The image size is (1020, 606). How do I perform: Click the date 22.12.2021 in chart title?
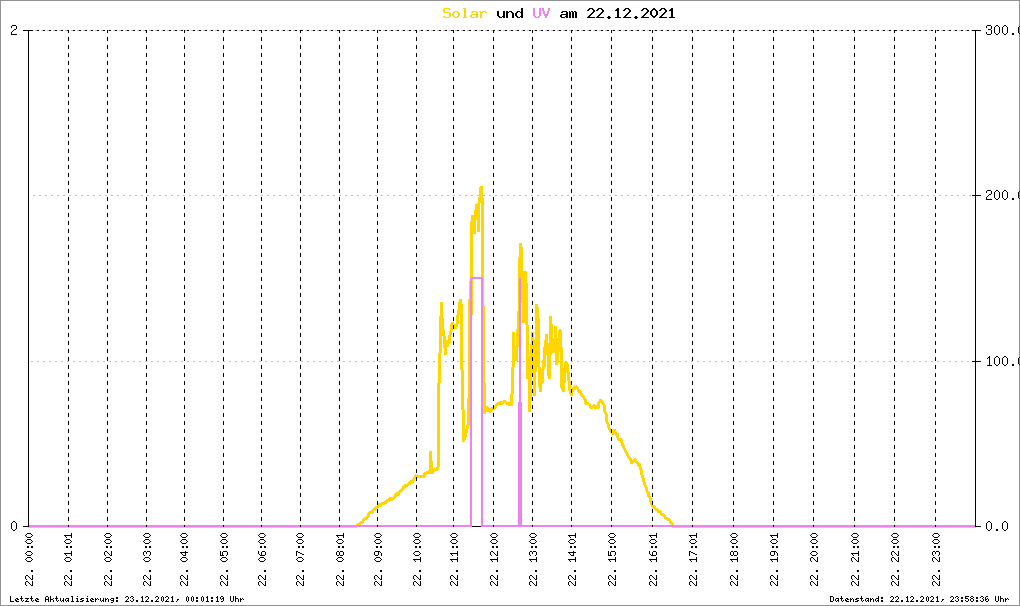pos(632,13)
